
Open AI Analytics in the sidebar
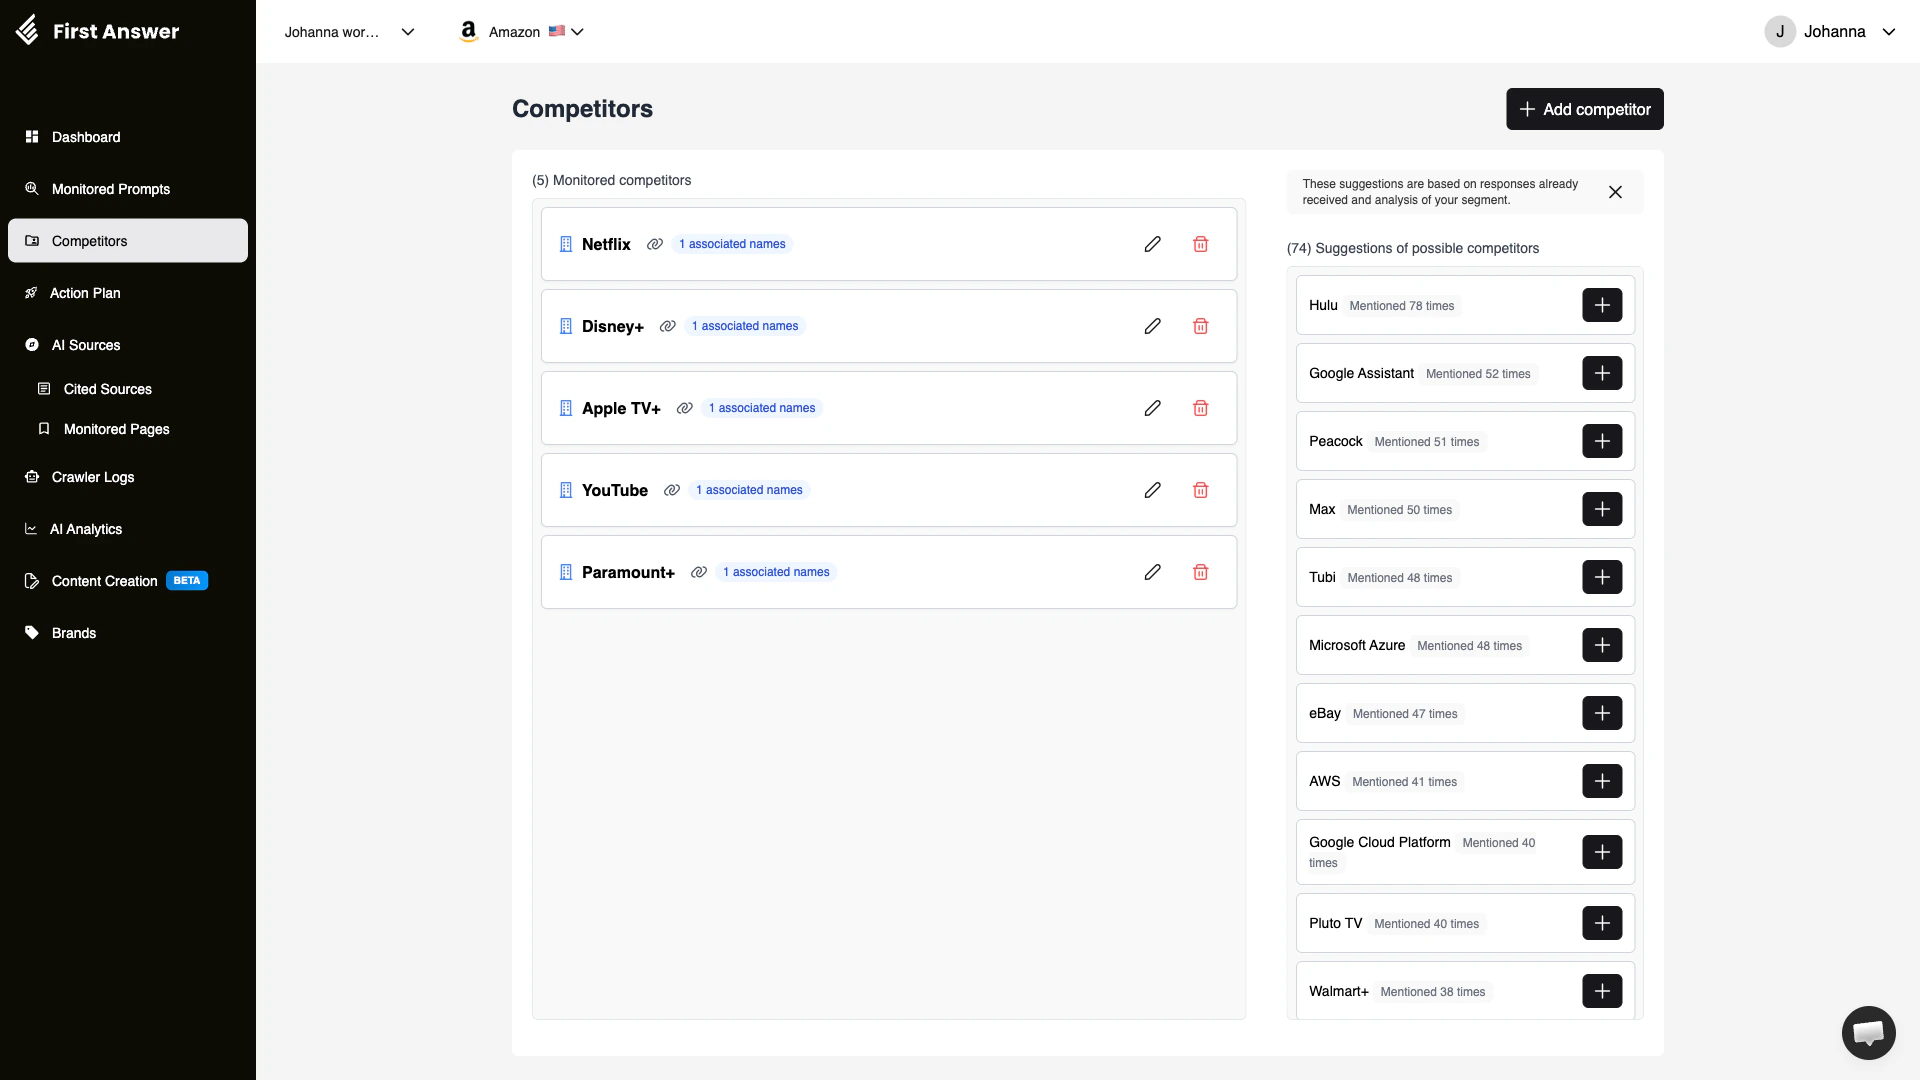(85, 529)
